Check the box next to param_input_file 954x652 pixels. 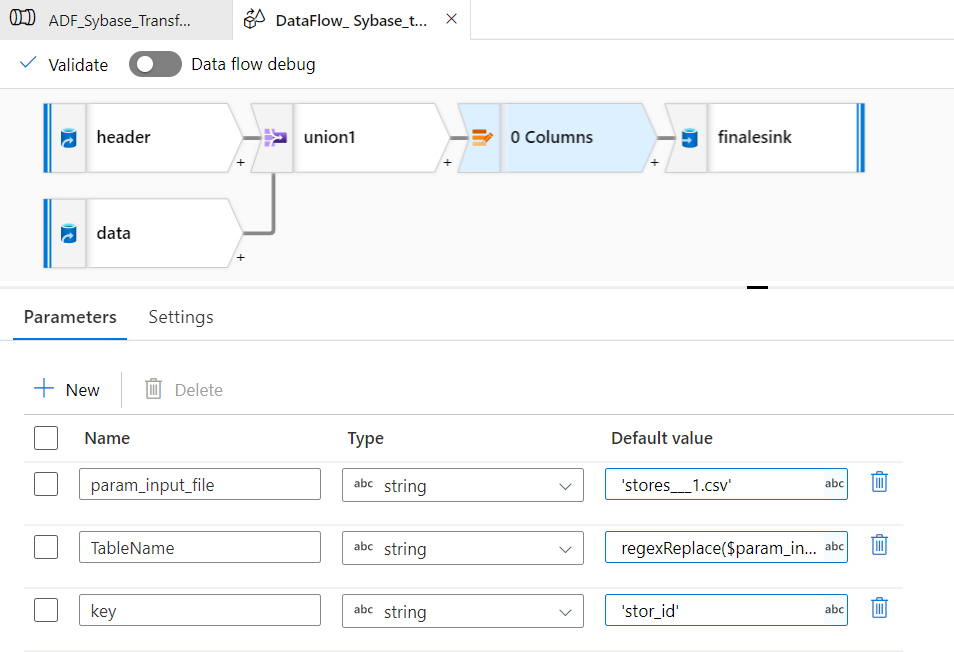46,484
